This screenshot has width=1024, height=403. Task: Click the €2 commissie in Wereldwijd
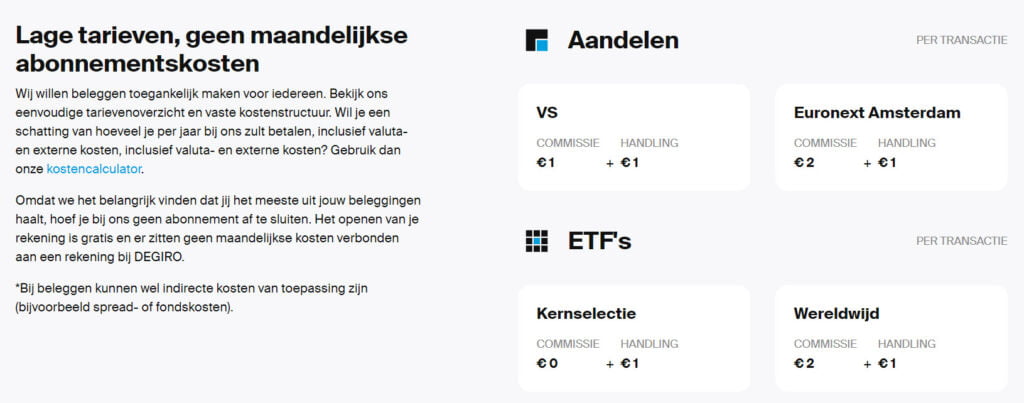click(804, 363)
